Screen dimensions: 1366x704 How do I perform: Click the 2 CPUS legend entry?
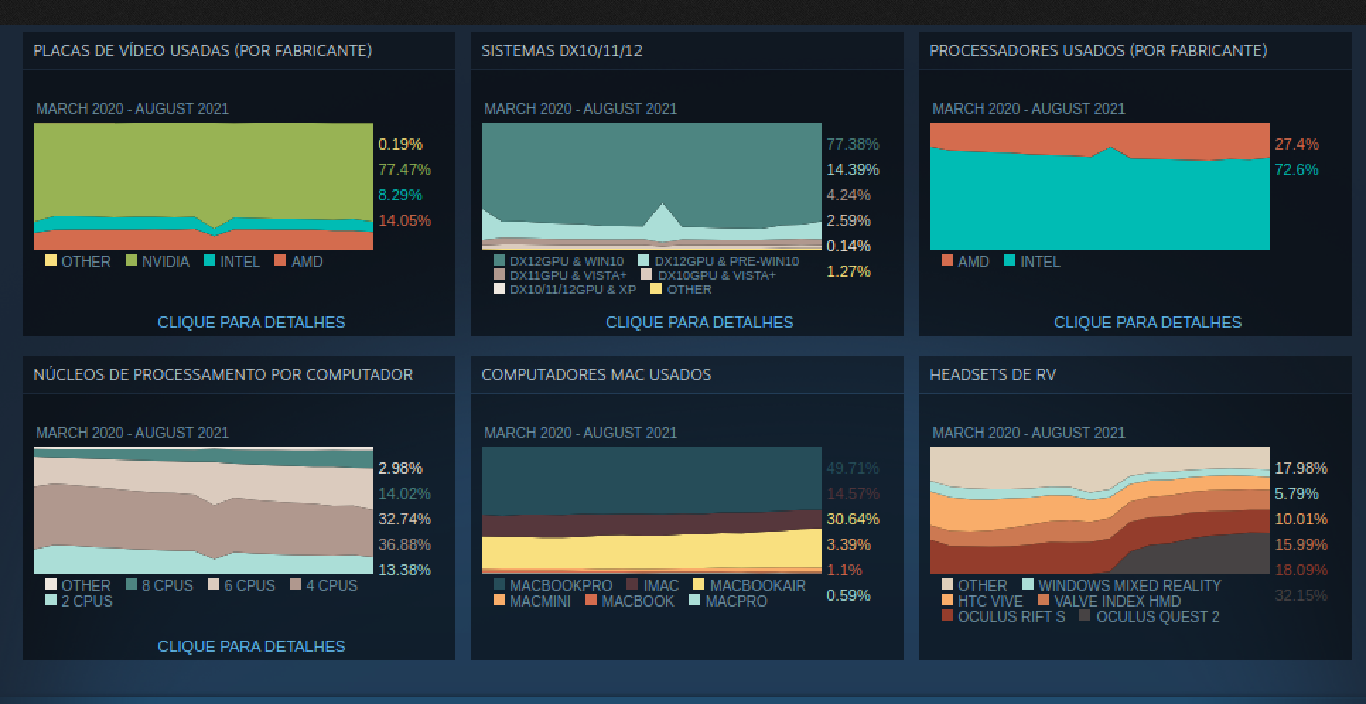(79, 601)
